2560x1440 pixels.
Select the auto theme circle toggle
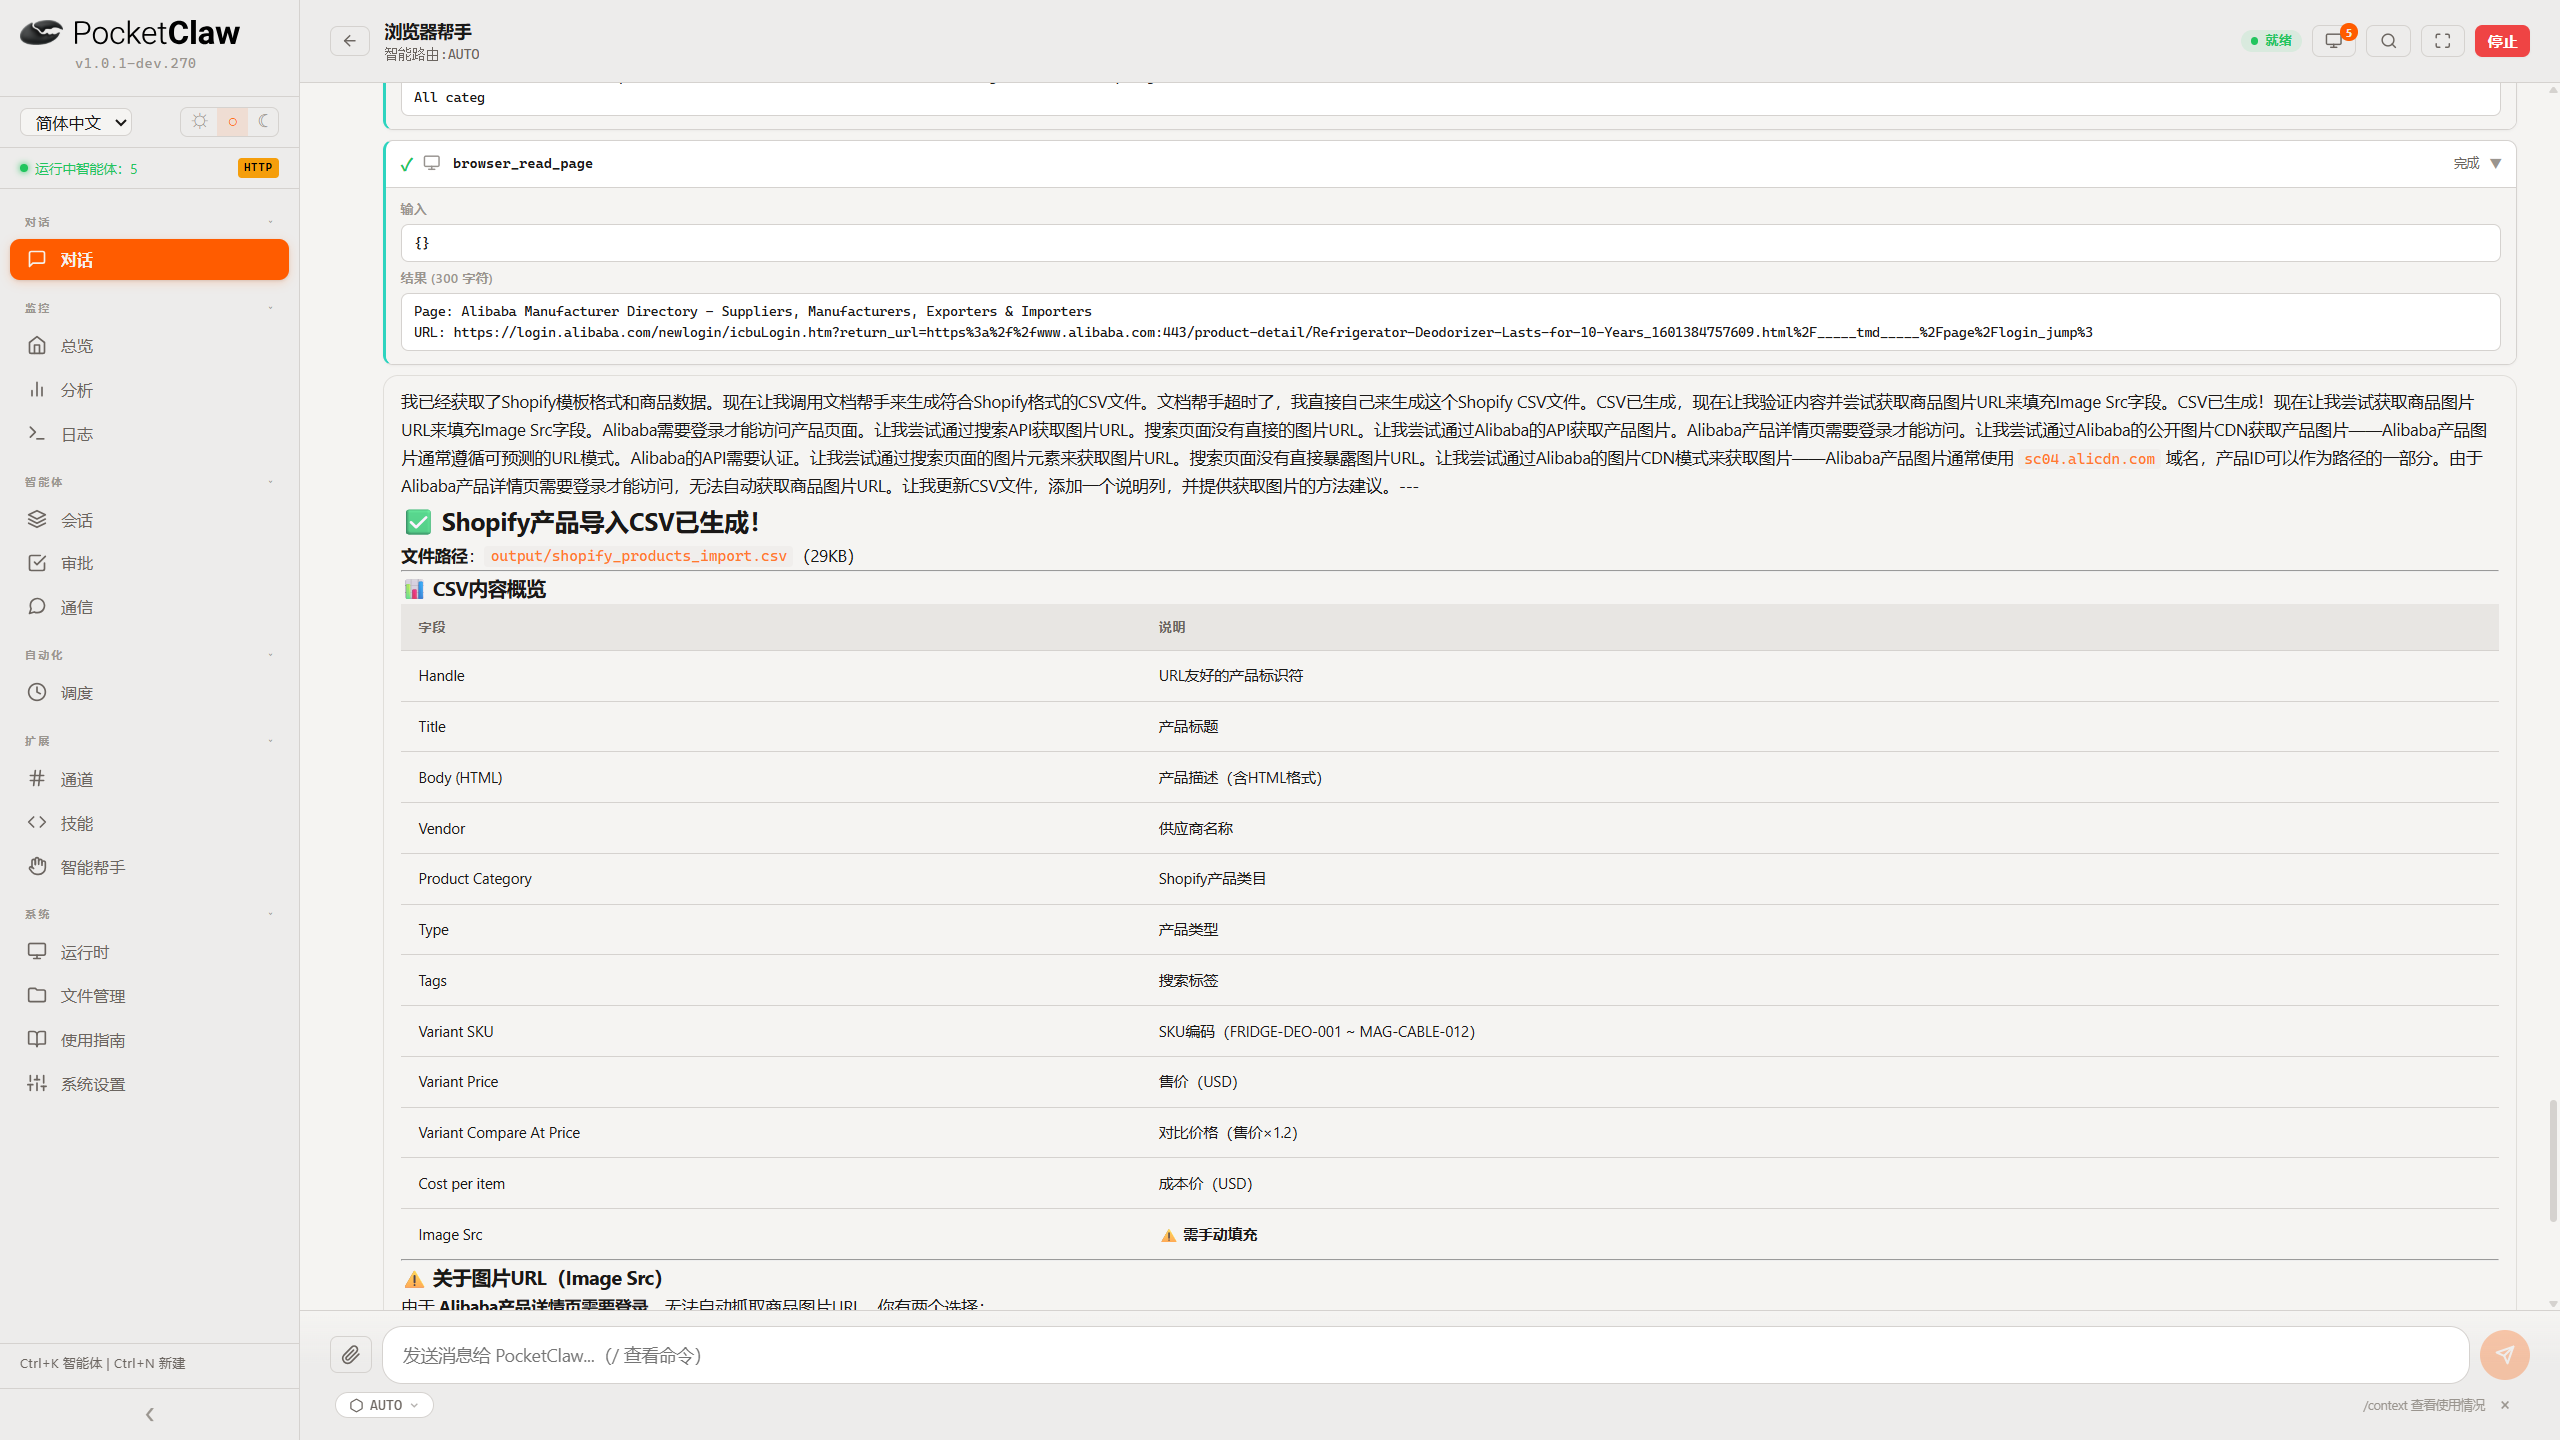[x=232, y=122]
